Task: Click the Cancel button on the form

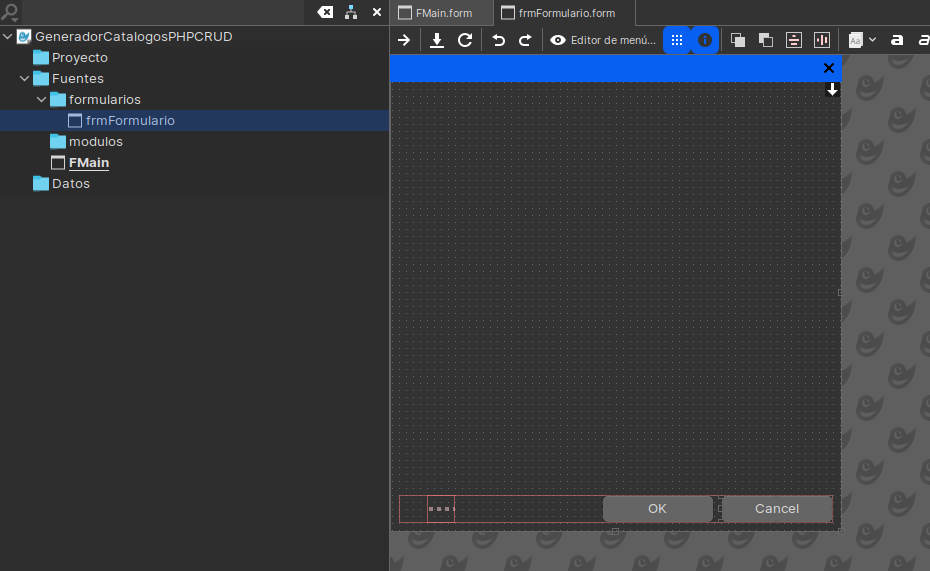Action: click(777, 509)
